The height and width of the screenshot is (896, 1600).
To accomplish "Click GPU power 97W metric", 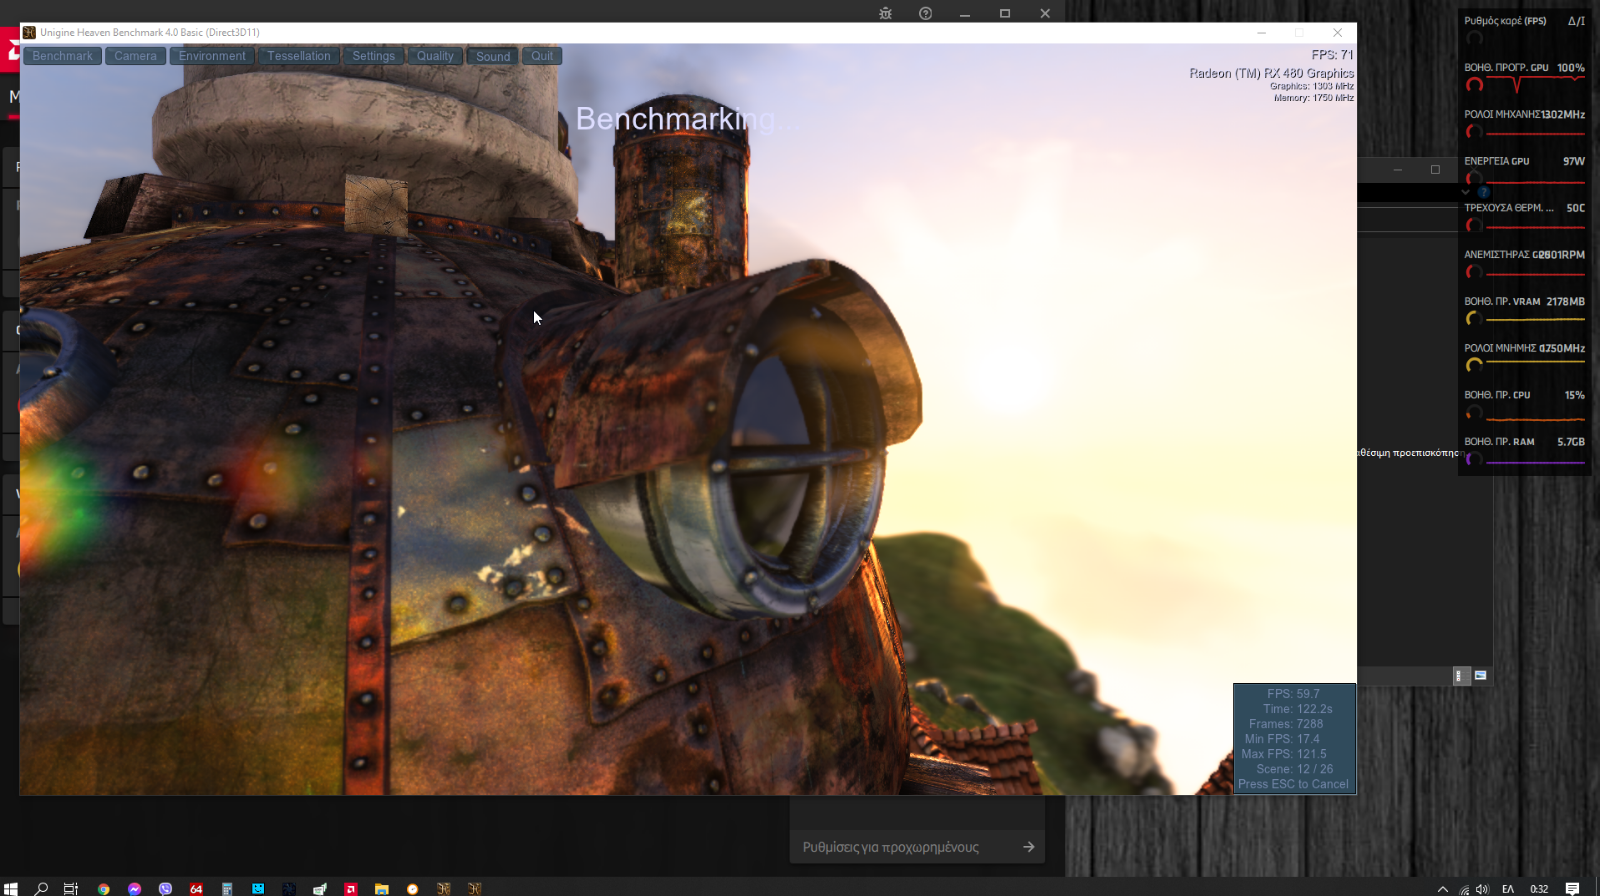I will click(x=1524, y=171).
